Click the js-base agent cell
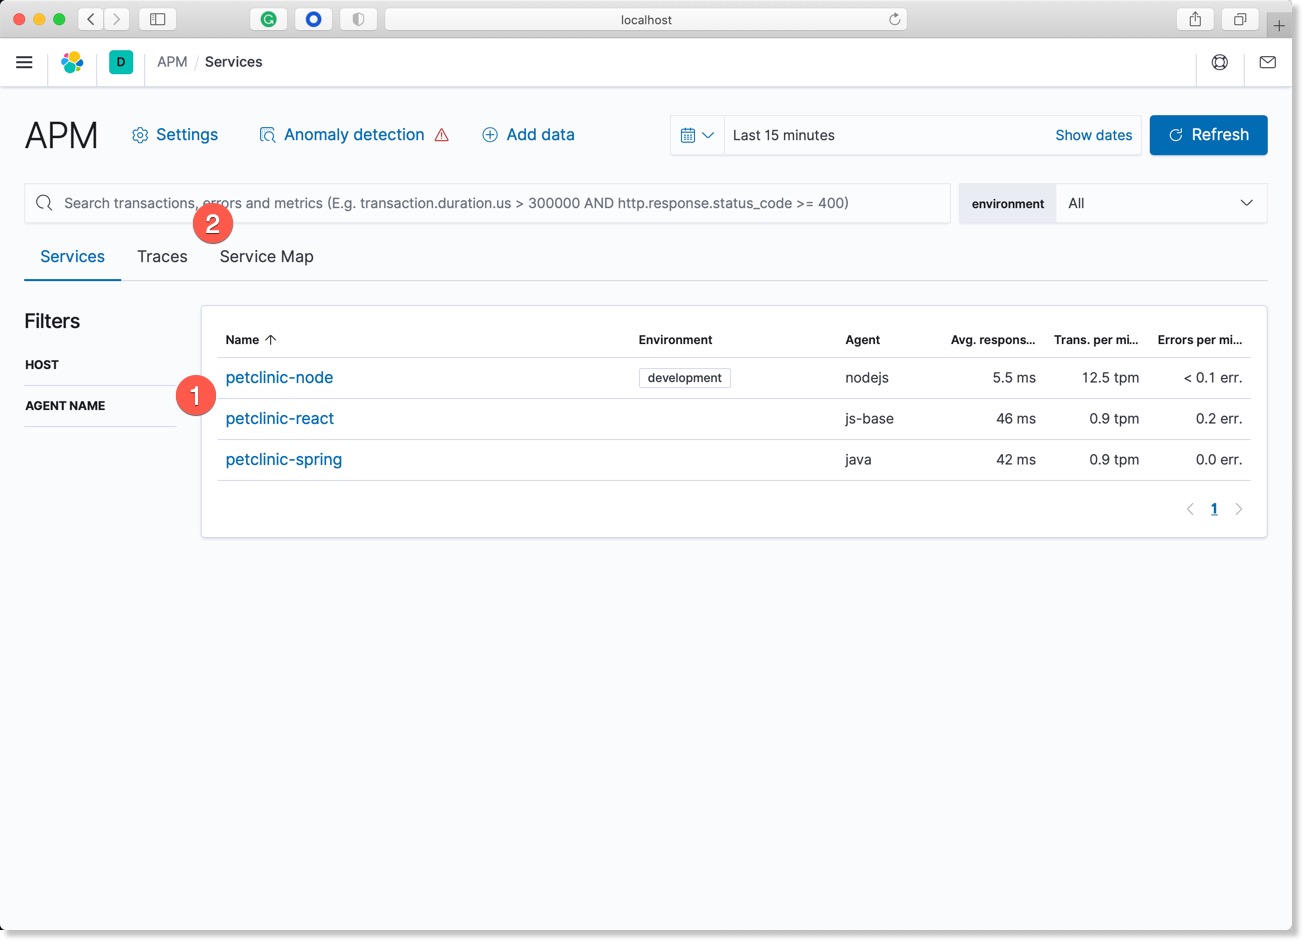This screenshot has height=941, width=1303. click(x=870, y=419)
